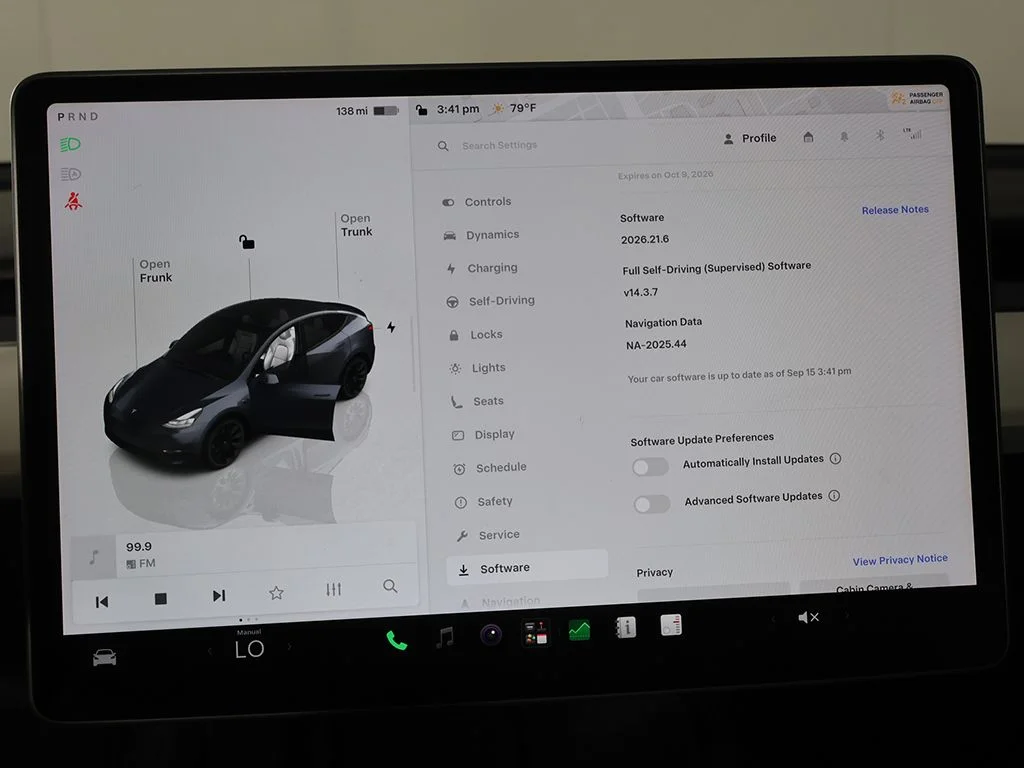Open the Release Notes link

(895, 210)
